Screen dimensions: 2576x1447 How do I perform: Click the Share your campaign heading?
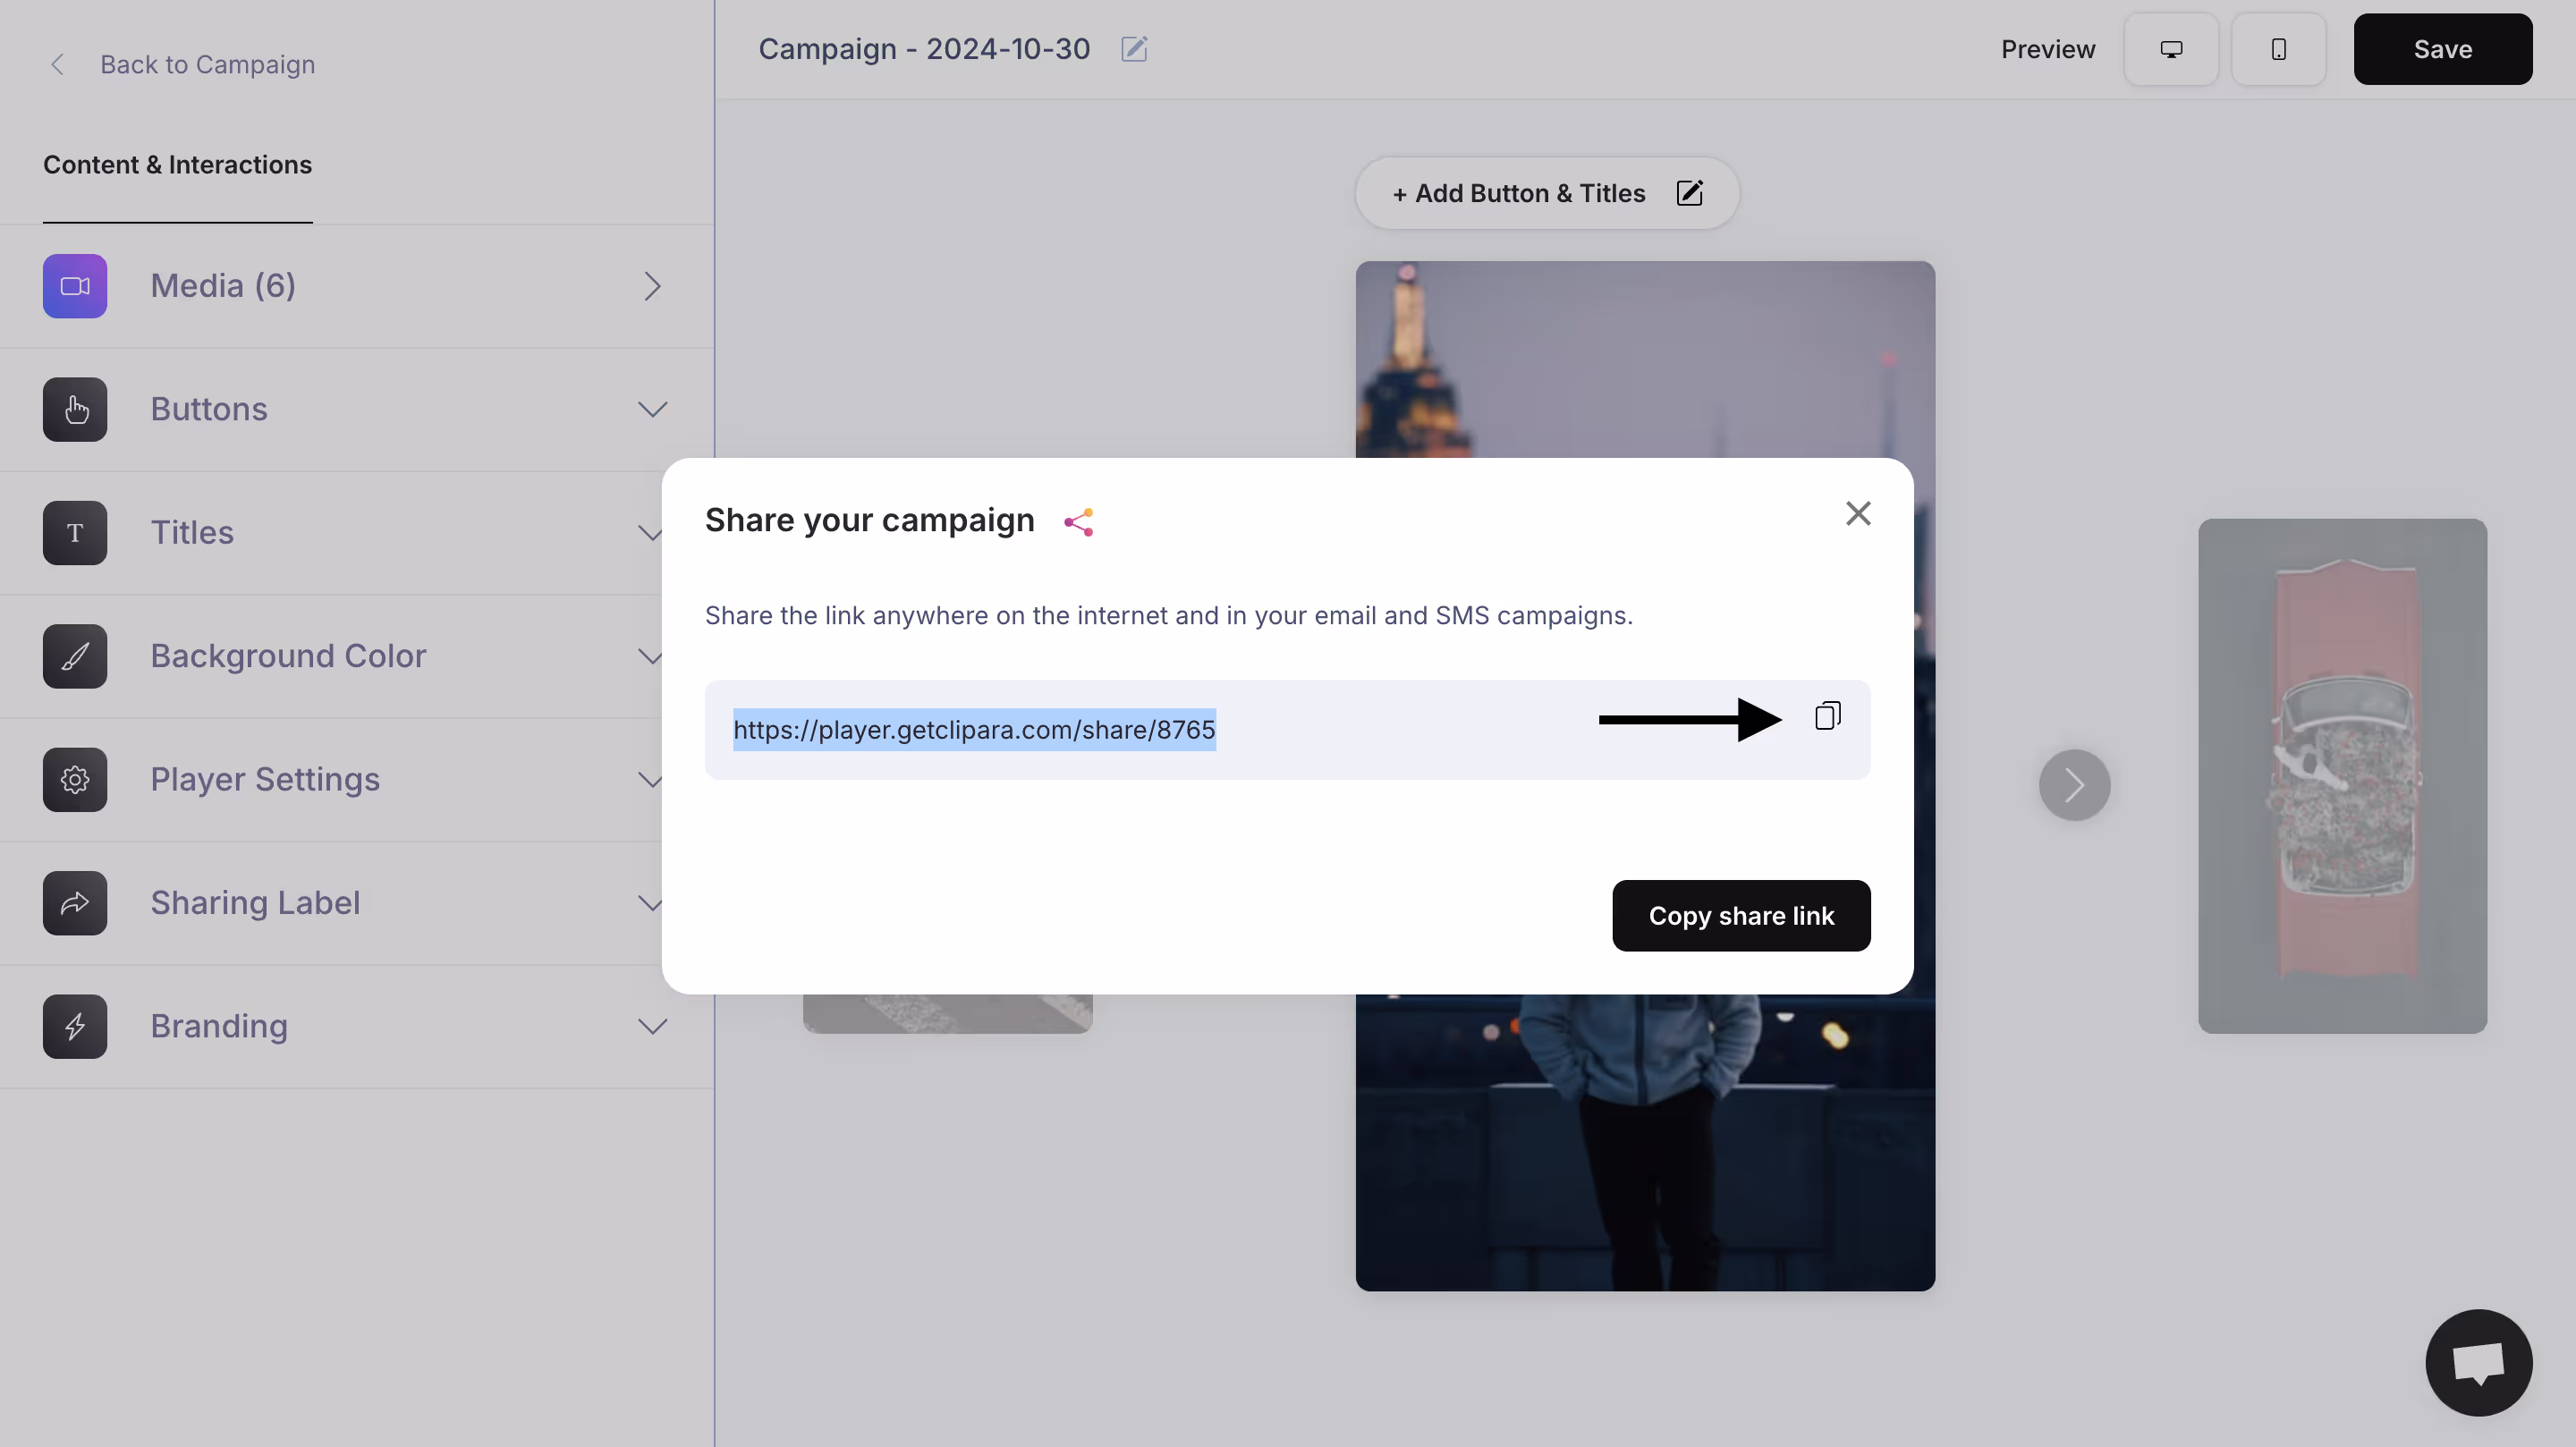(869, 520)
